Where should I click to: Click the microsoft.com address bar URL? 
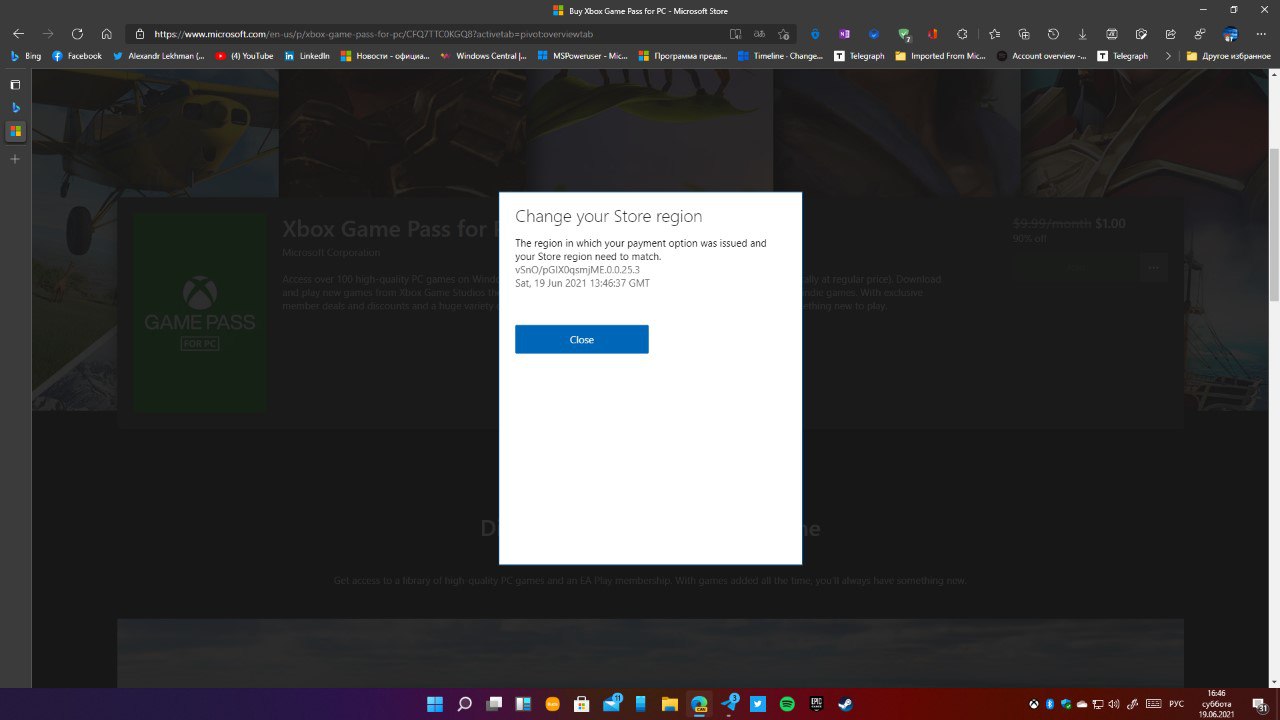point(373,33)
